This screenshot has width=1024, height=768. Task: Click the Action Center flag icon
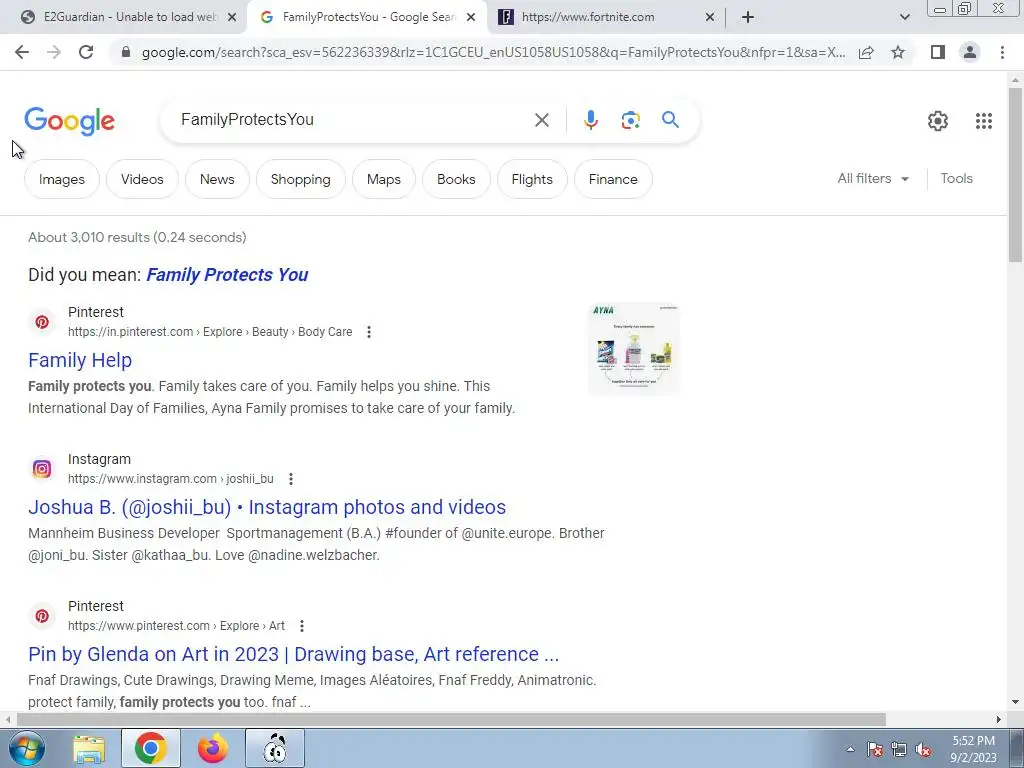(874, 750)
